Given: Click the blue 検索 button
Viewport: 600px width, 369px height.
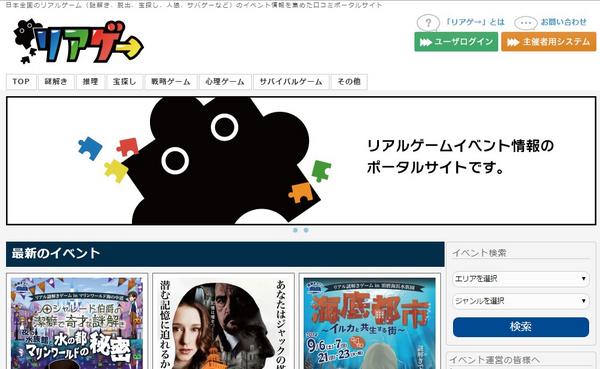Looking at the screenshot, I should pyautogui.click(x=521, y=327).
